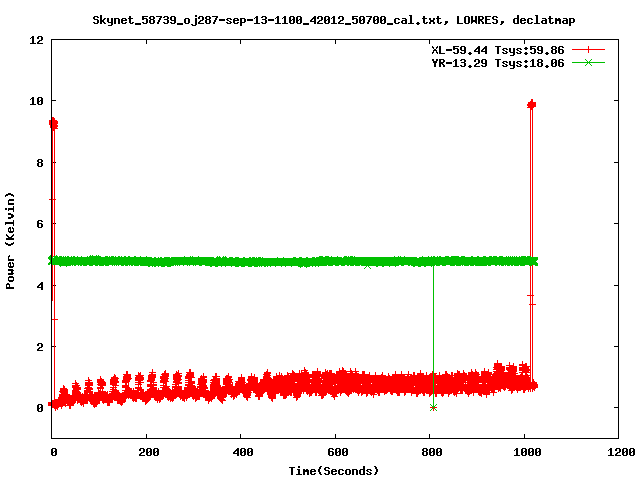This screenshot has width=640, height=480.
Task: Pick the isolated green point at zero power
Action: click(433, 407)
